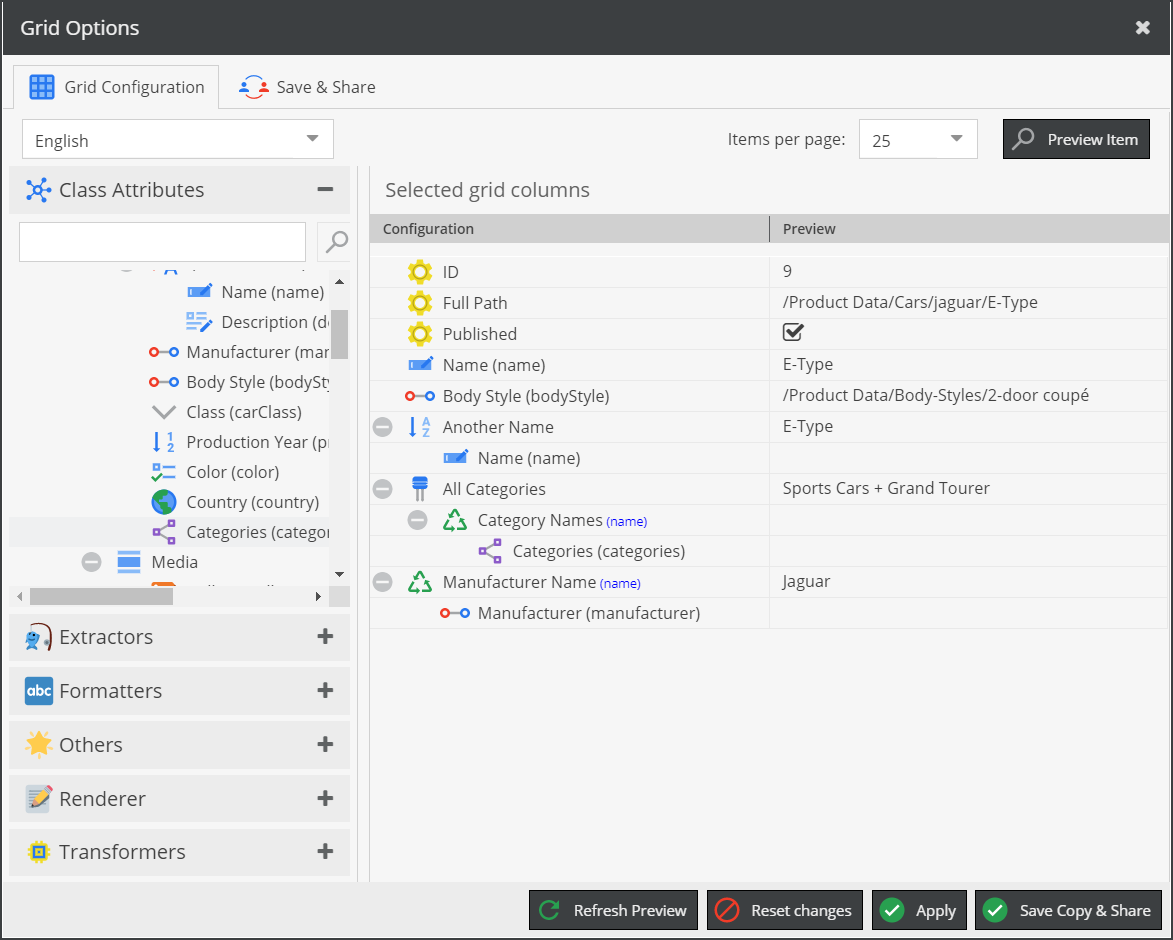Viewport: 1173px width, 940px height.
Task: Click the input icon of Name (name) grid row under Published
Action: 420,365
